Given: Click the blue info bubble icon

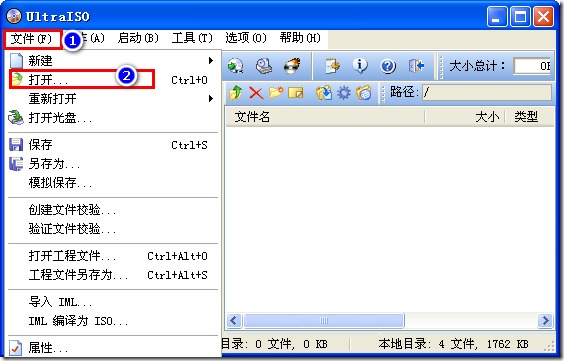Looking at the screenshot, I should pos(360,66).
